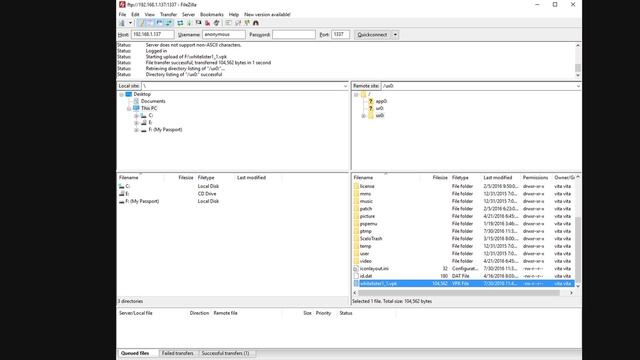Open the Site Manager dropdown arrow
Viewport: 640px width, 360px height.
pyautogui.click(x=130, y=23)
